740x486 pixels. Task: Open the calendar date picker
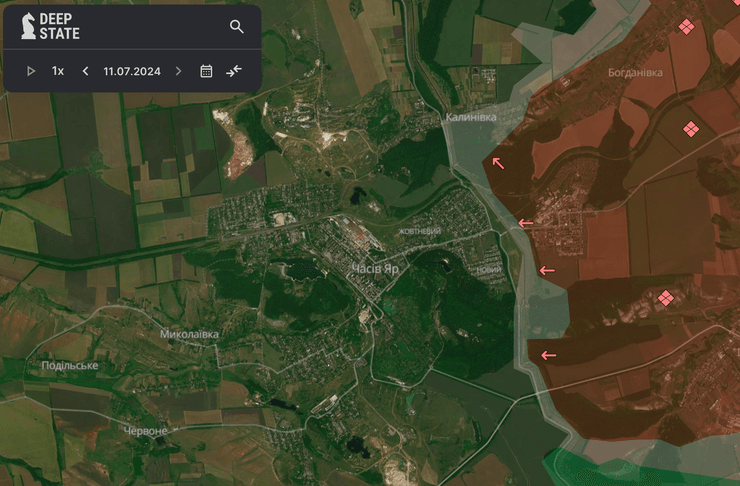pyautogui.click(x=206, y=71)
